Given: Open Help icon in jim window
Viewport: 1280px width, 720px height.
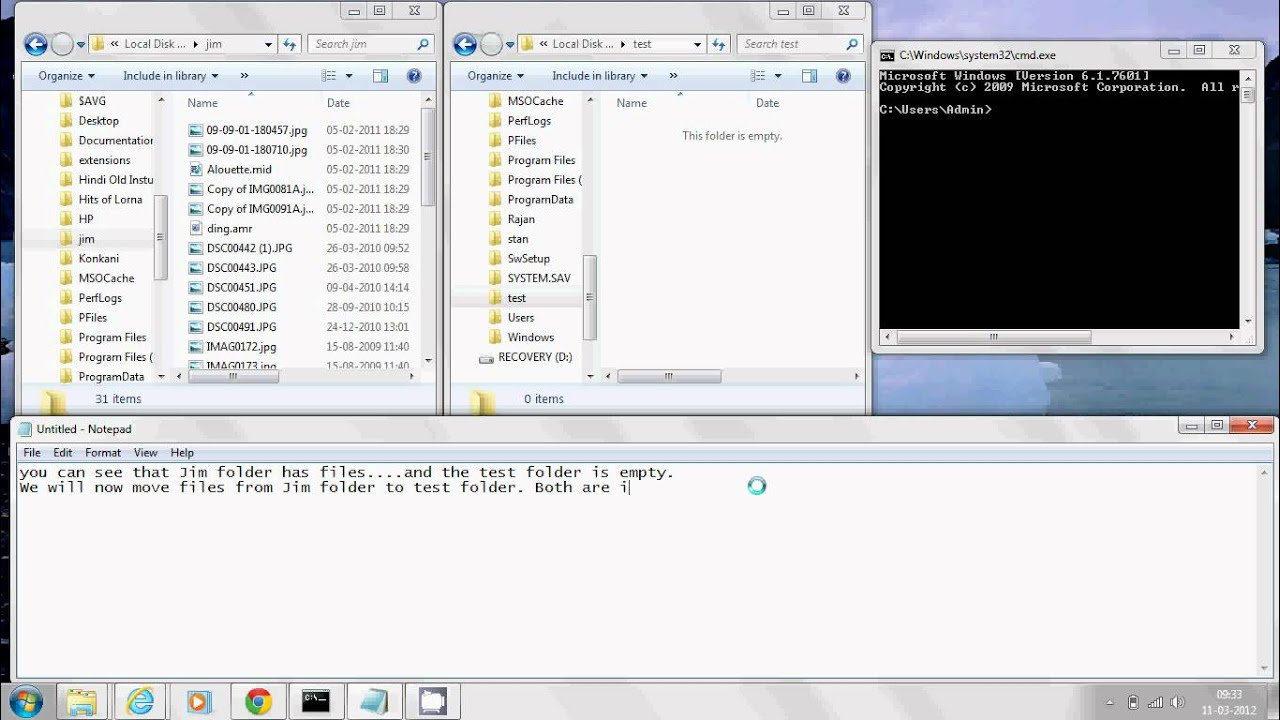Looking at the screenshot, I should (414, 76).
